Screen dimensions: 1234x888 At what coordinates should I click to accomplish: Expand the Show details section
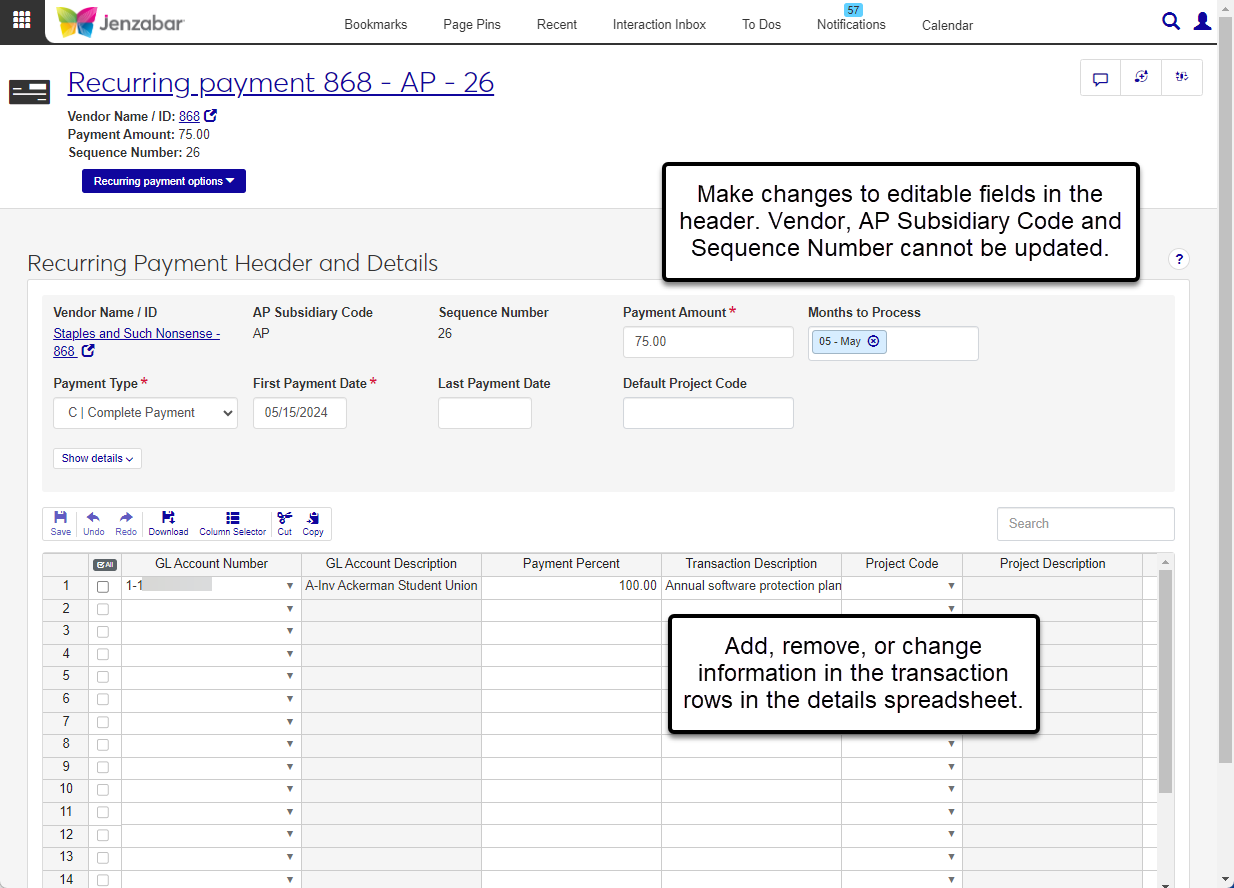click(97, 458)
